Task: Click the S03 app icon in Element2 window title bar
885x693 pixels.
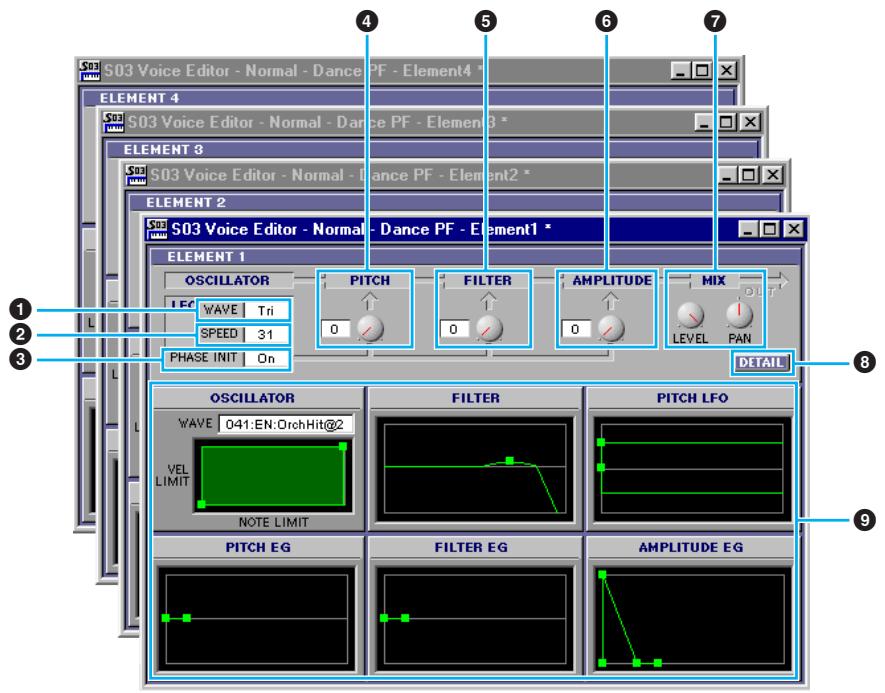Action: 136,175
